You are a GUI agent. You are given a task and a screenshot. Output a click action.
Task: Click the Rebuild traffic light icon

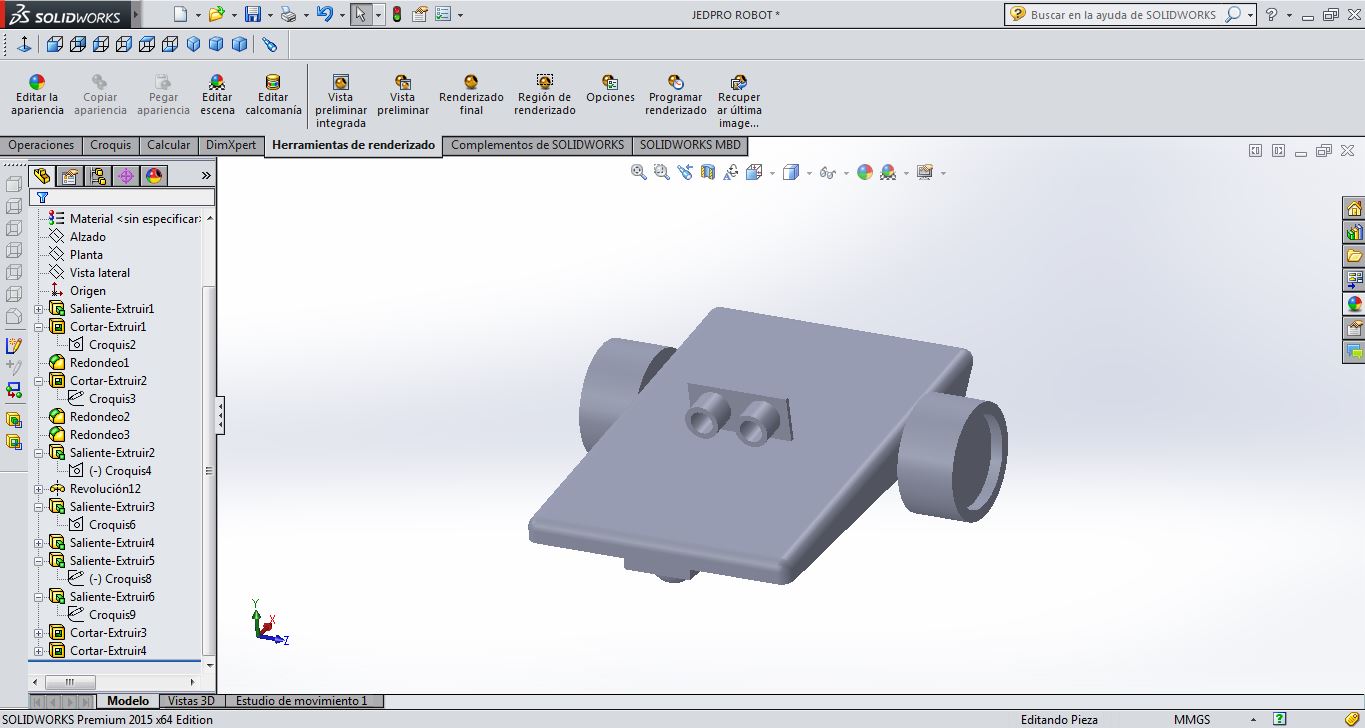tap(397, 15)
